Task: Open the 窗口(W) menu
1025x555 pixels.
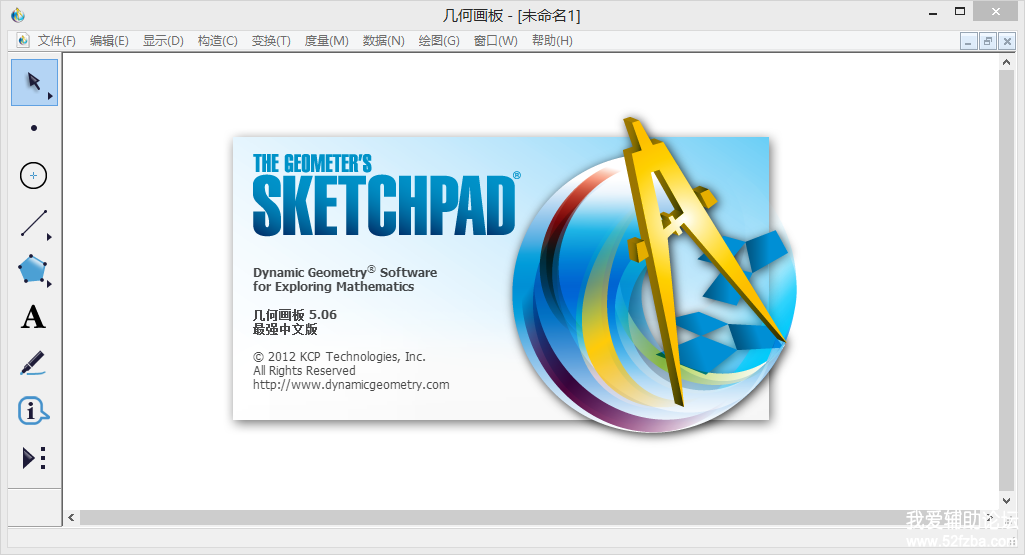Action: (496, 41)
